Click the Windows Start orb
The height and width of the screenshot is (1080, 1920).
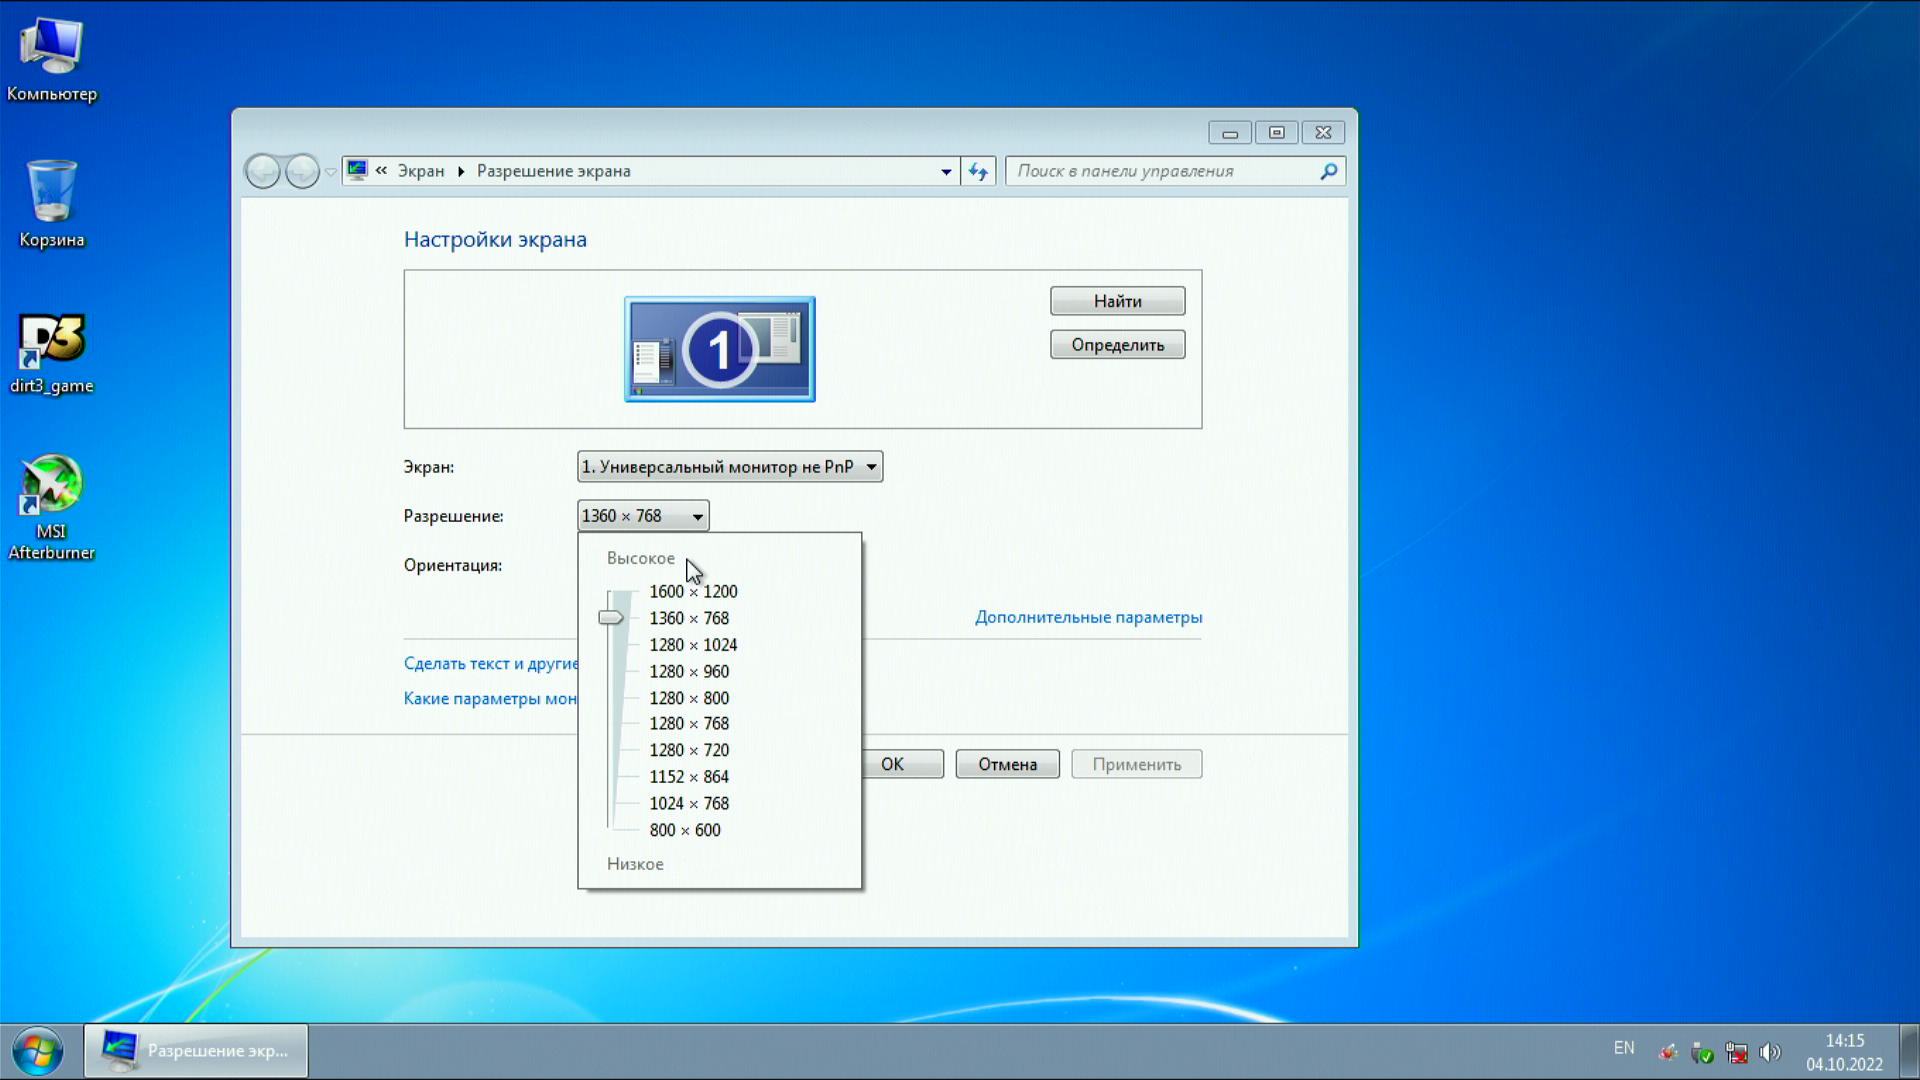(38, 1051)
